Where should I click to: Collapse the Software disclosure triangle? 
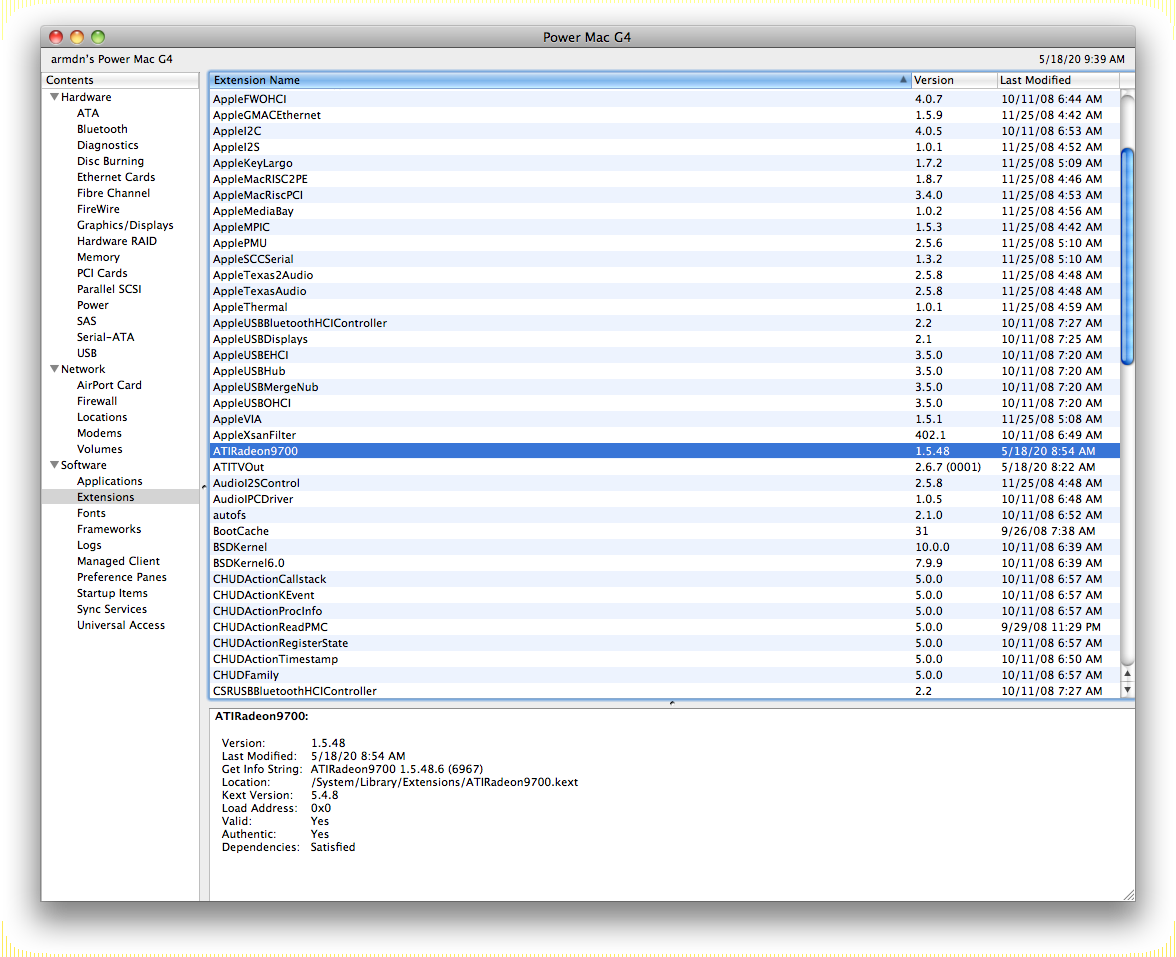coord(54,465)
